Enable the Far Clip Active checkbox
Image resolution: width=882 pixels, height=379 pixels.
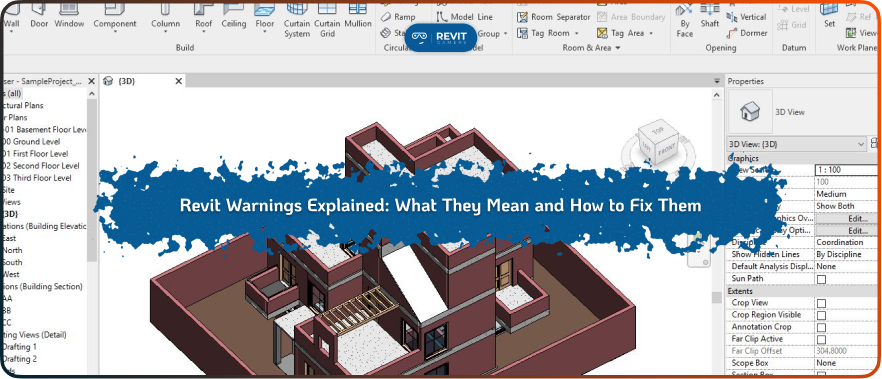821,340
